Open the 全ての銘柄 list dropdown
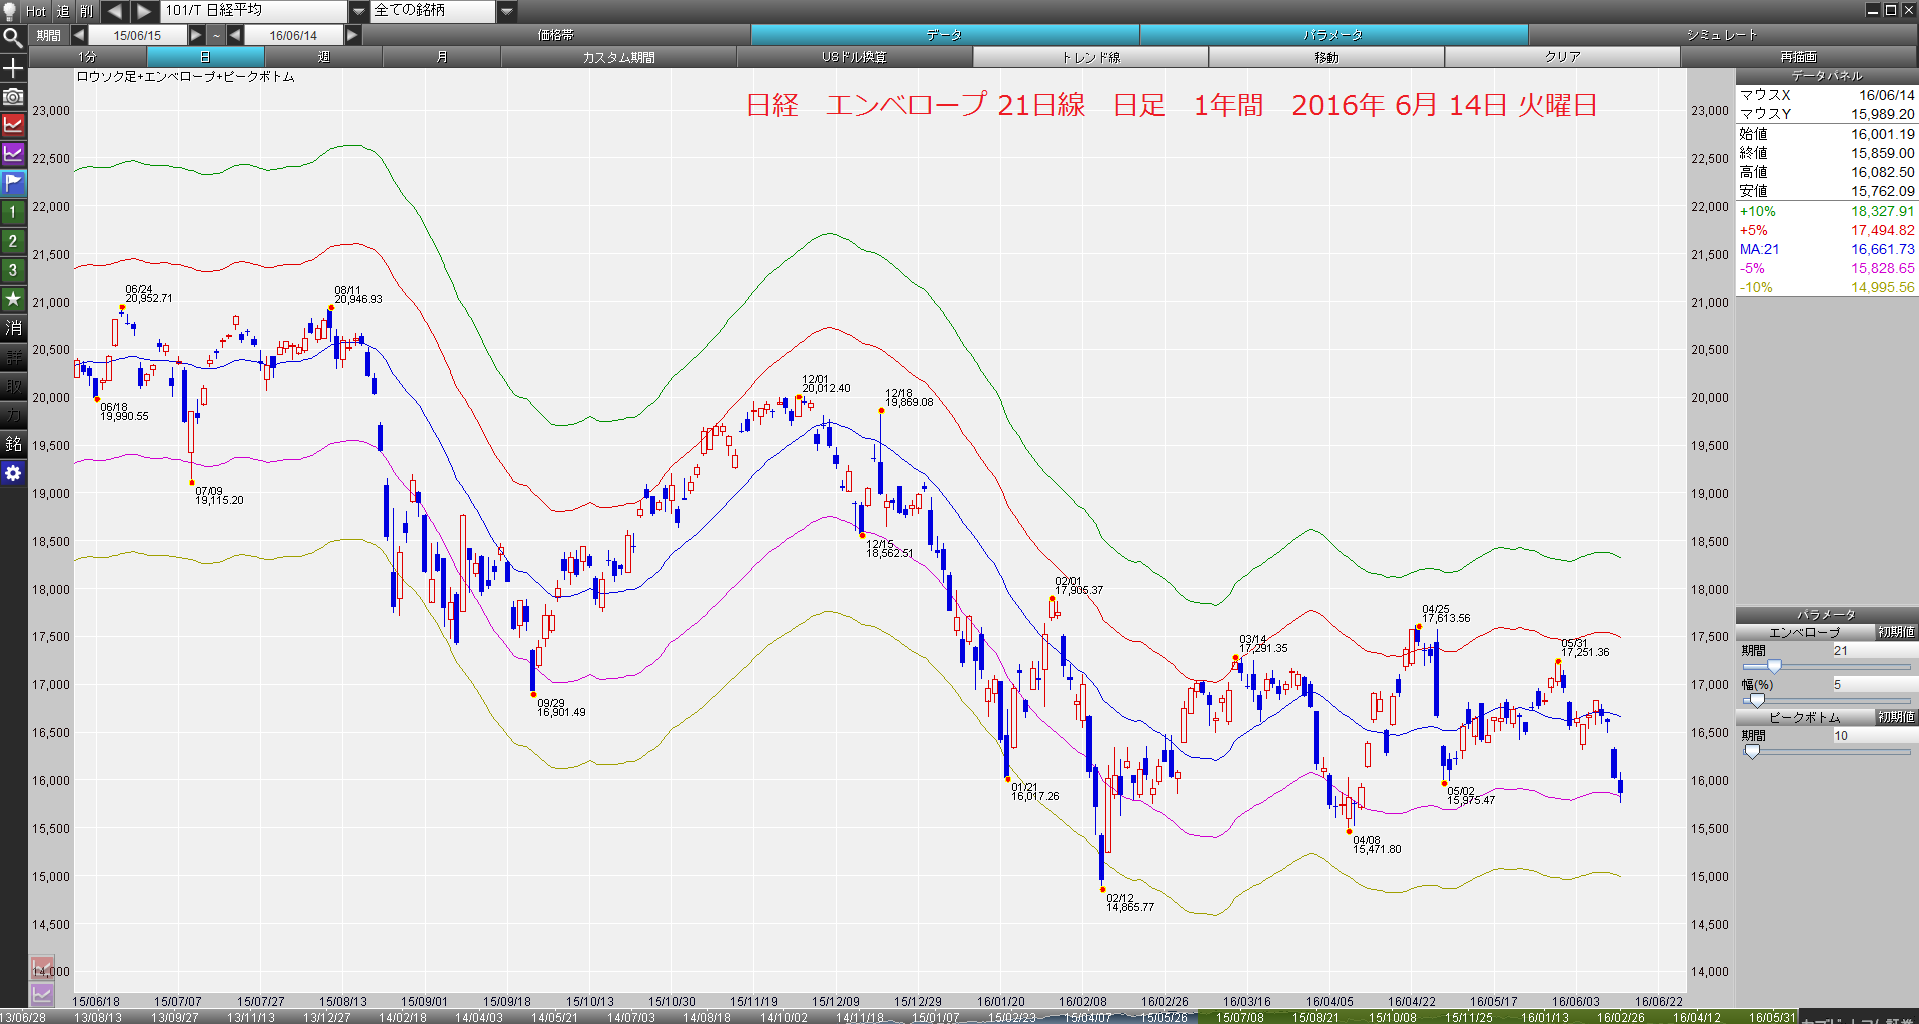The height and width of the screenshot is (1024, 1919). 507,11
